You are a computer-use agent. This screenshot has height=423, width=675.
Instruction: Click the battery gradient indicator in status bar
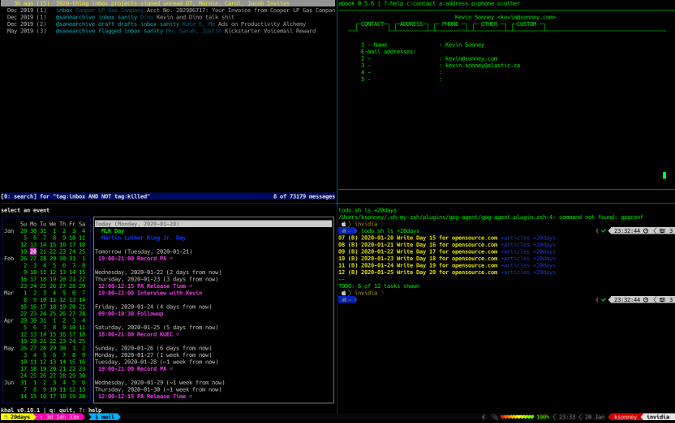(x=518, y=417)
